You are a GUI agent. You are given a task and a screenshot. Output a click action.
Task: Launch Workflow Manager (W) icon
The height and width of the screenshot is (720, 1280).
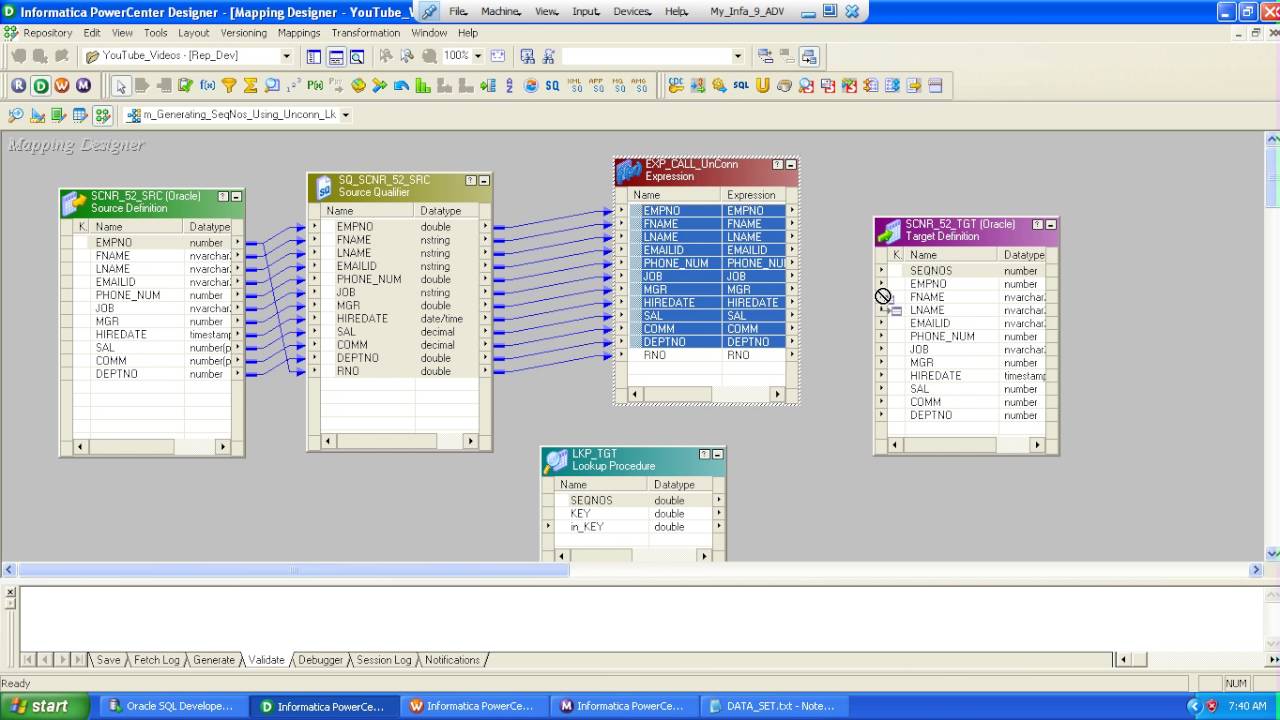pos(62,86)
